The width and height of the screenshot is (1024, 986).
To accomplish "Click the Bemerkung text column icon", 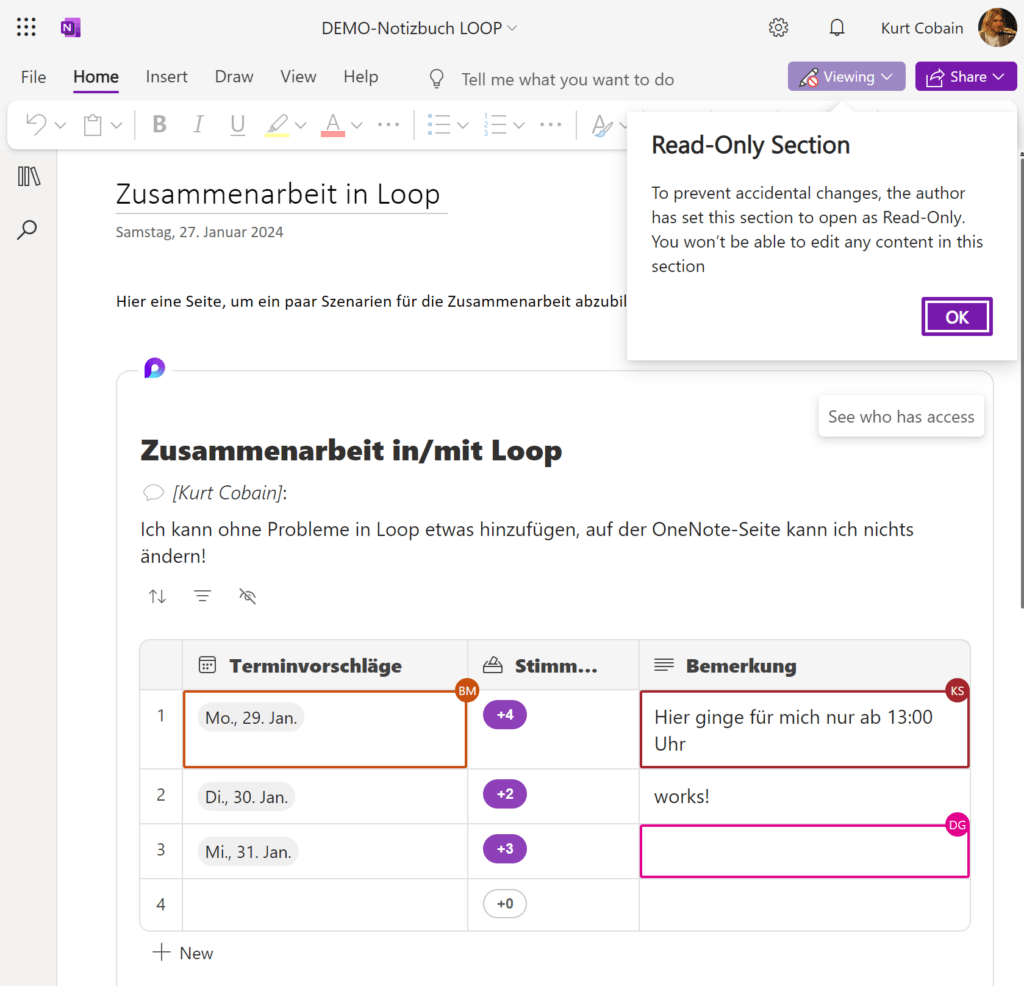I will tap(664, 665).
